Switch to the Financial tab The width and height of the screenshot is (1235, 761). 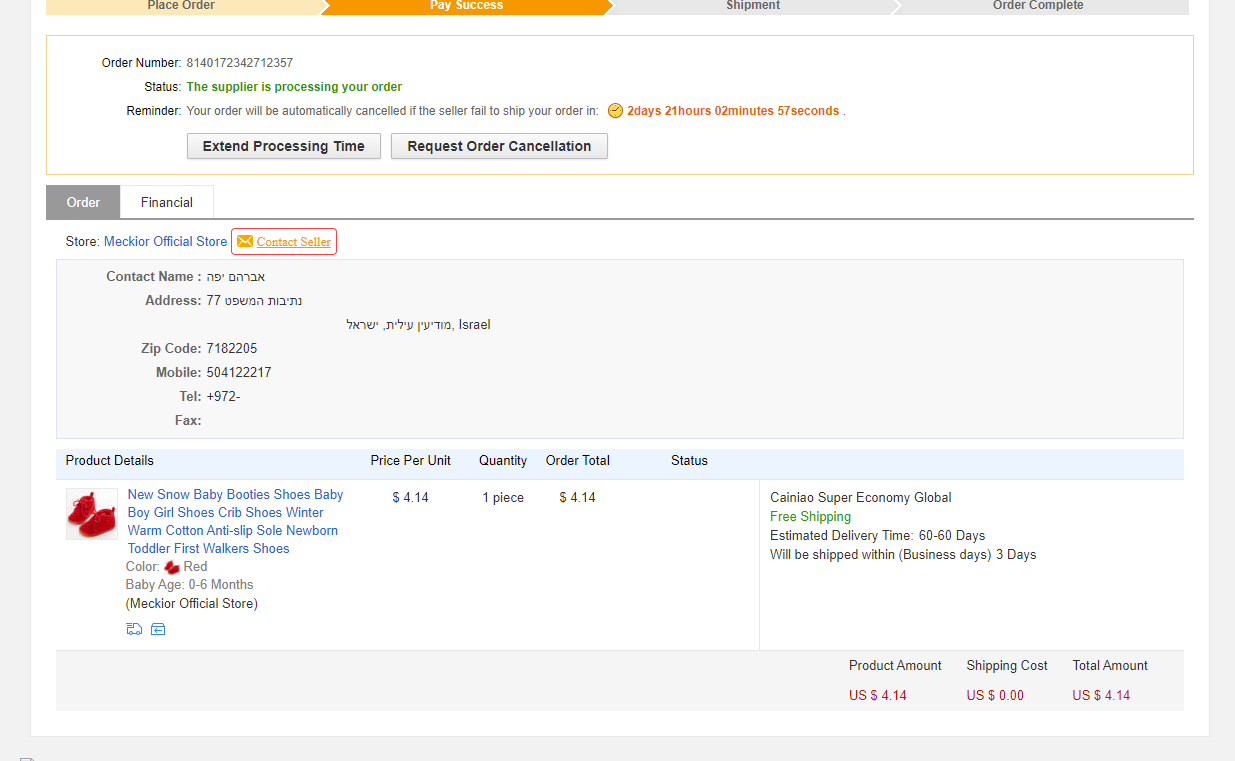[x=166, y=202]
